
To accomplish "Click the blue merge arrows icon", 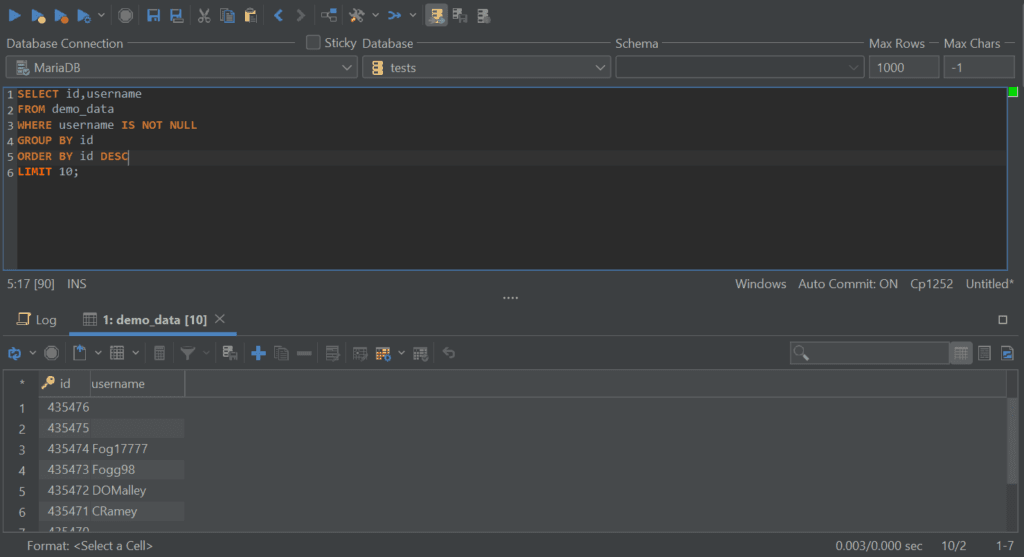I will [x=394, y=15].
